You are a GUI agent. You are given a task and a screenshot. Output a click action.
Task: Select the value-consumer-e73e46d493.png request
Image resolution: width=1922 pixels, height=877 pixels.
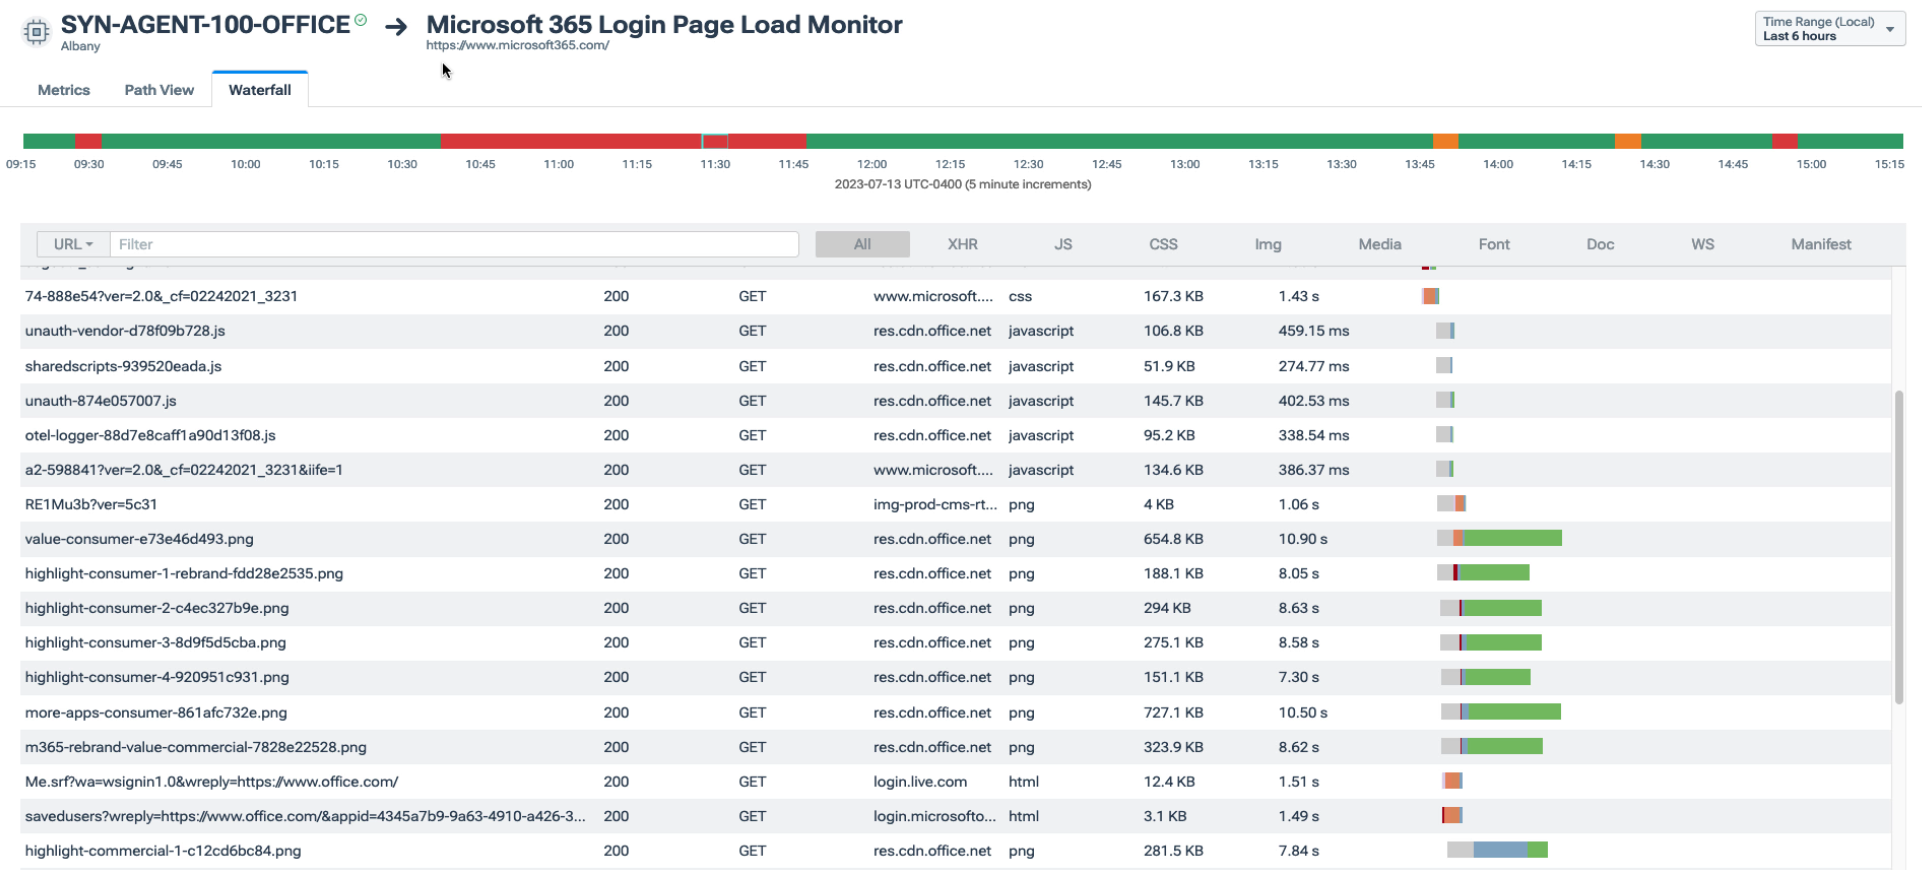click(x=955, y=539)
